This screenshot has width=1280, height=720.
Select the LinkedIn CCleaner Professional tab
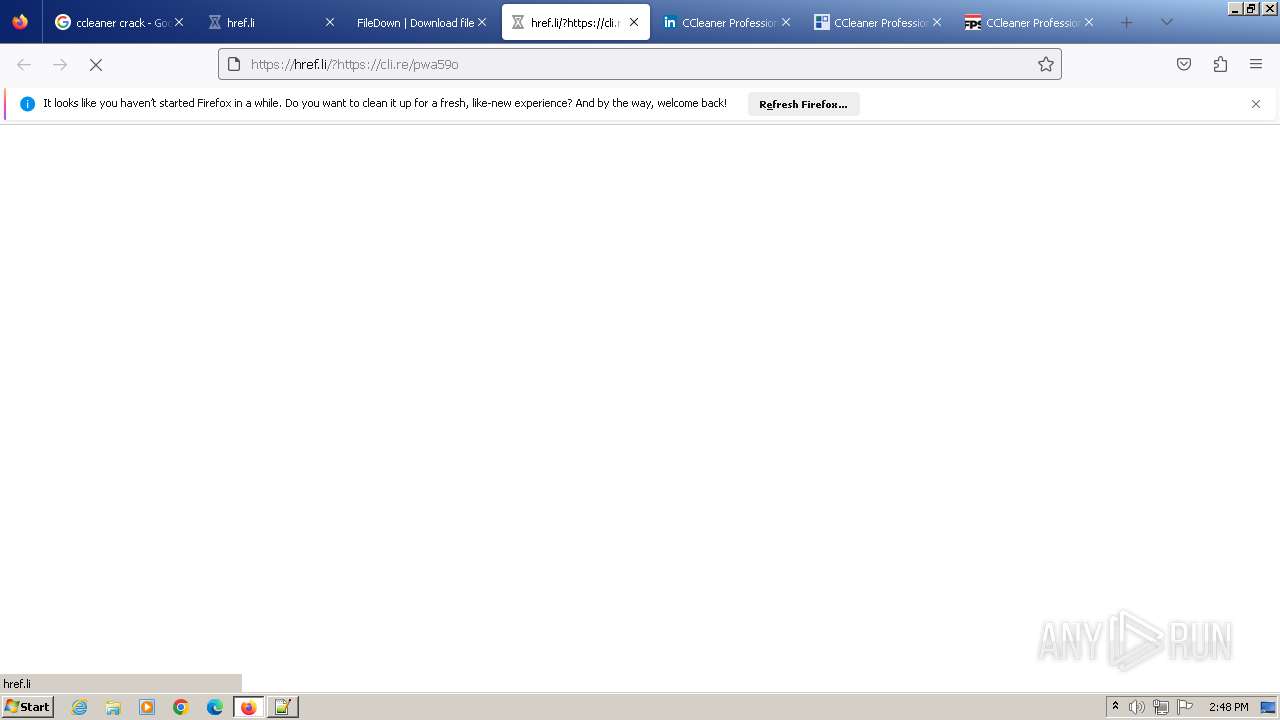(727, 22)
